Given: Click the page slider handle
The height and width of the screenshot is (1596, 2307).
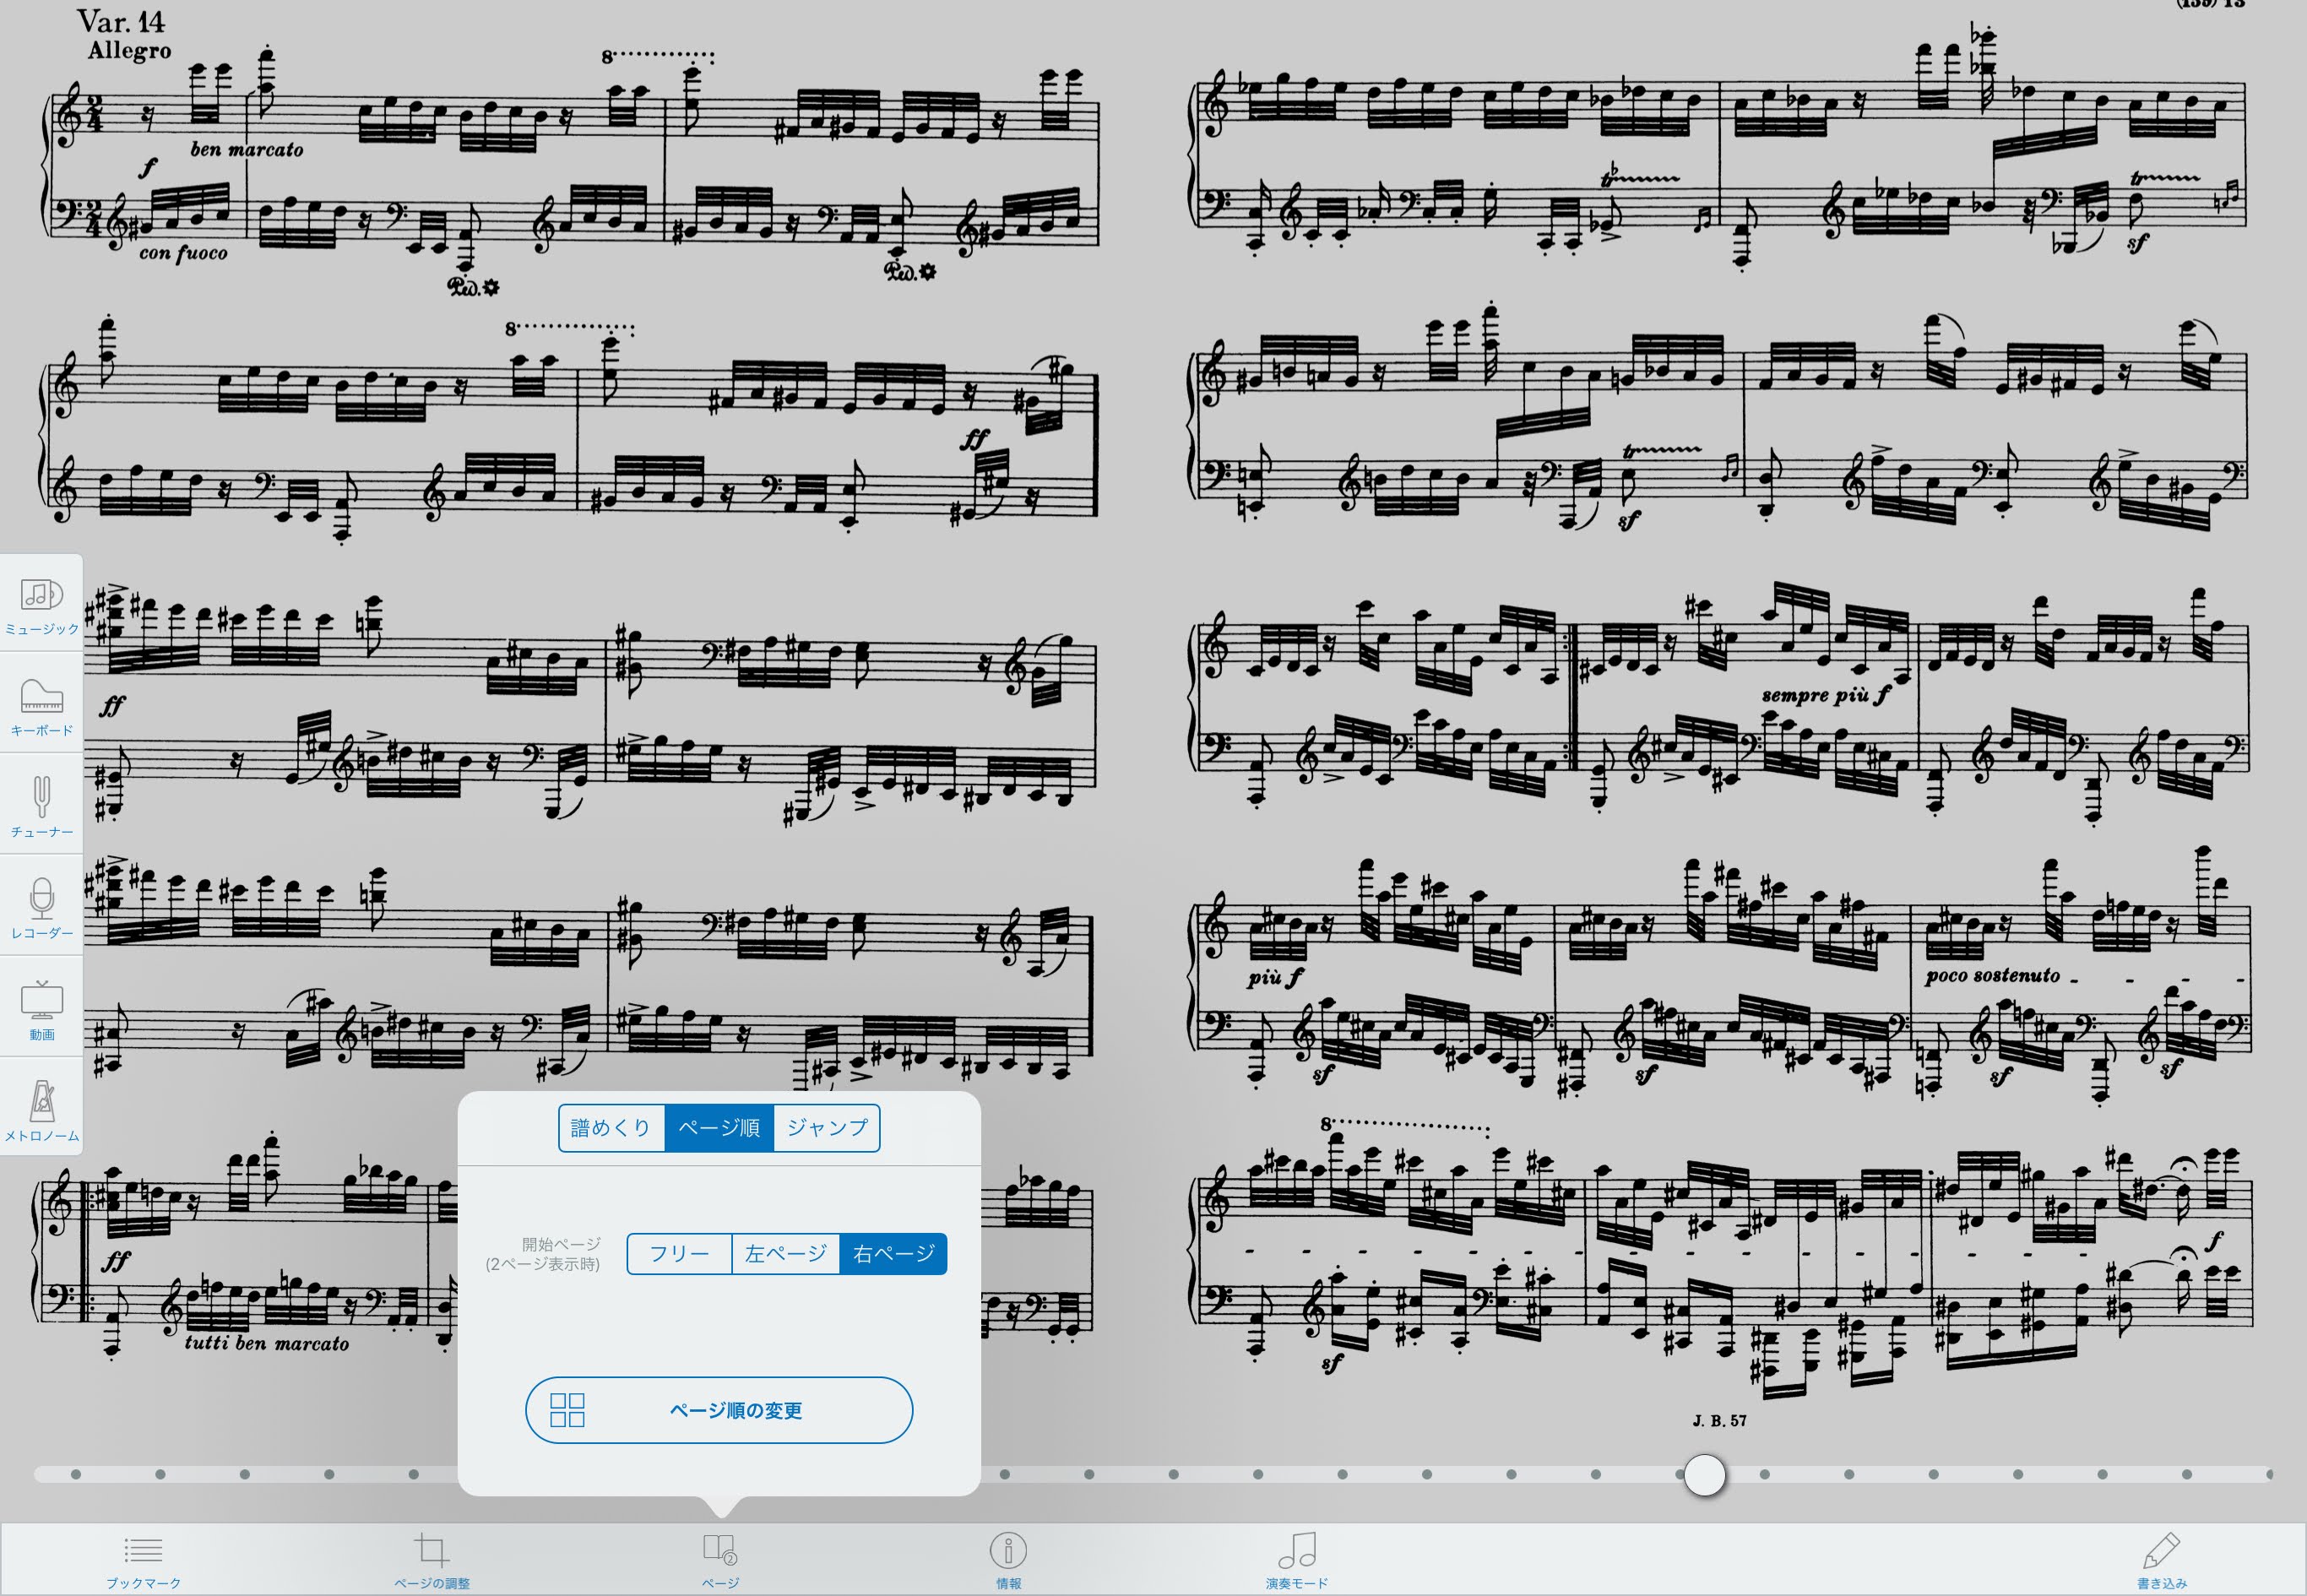Looking at the screenshot, I should 1705,1474.
